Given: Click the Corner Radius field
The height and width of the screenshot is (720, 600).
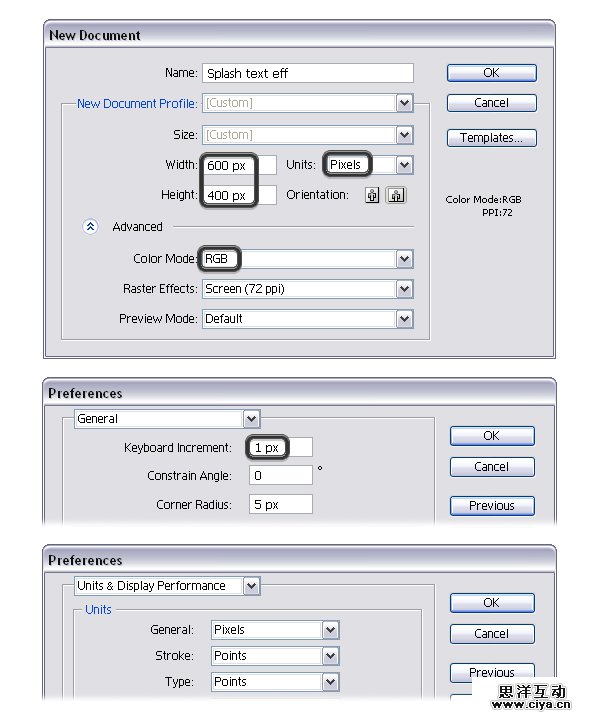Looking at the screenshot, I should [281, 505].
